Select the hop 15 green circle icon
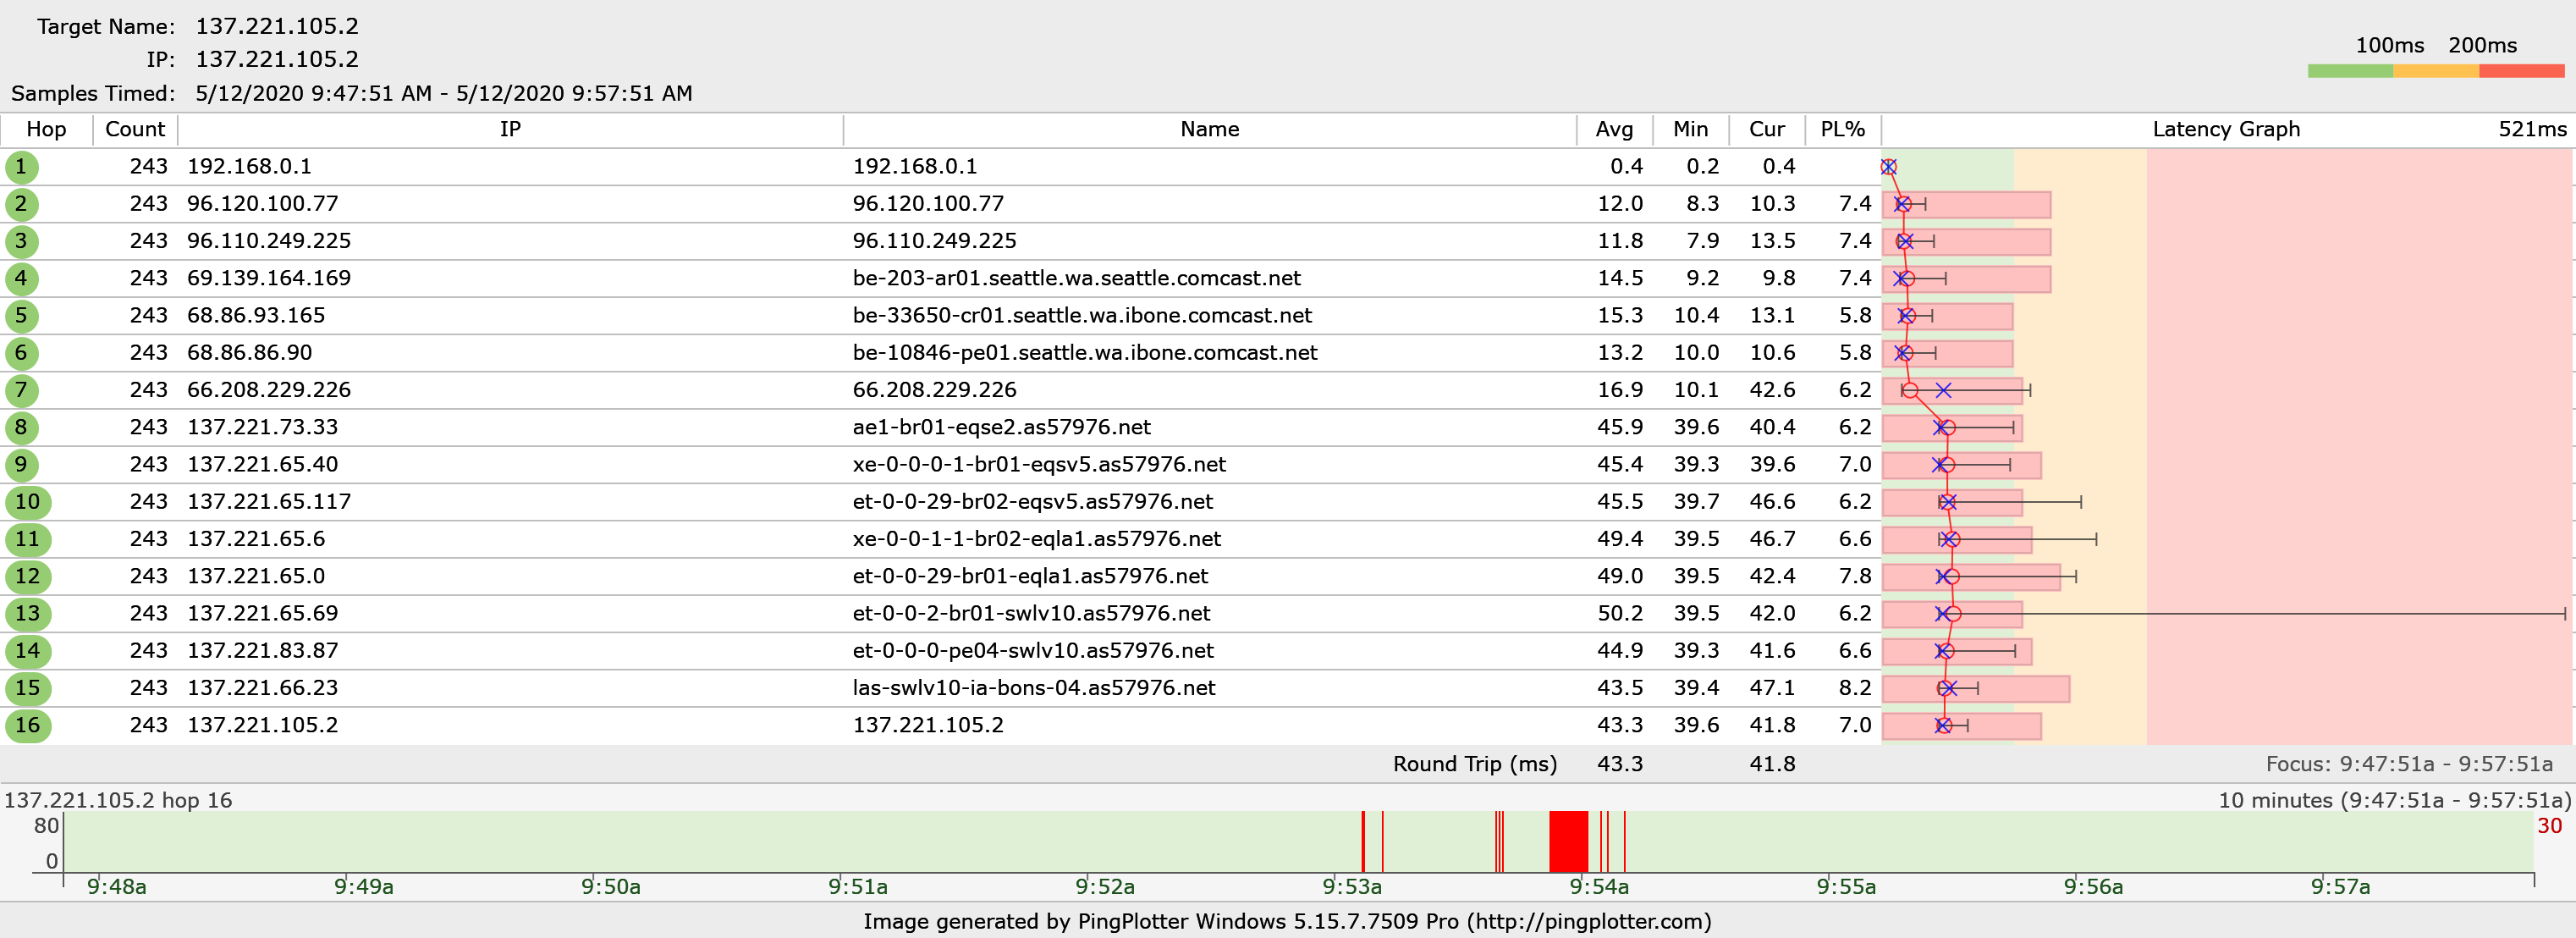Image resolution: width=2576 pixels, height=938 pixels. pyautogui.click(x=27, y=688)
